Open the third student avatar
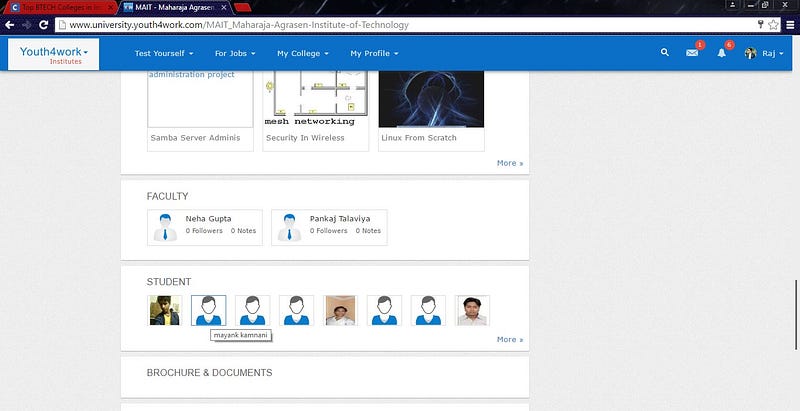 253,310
